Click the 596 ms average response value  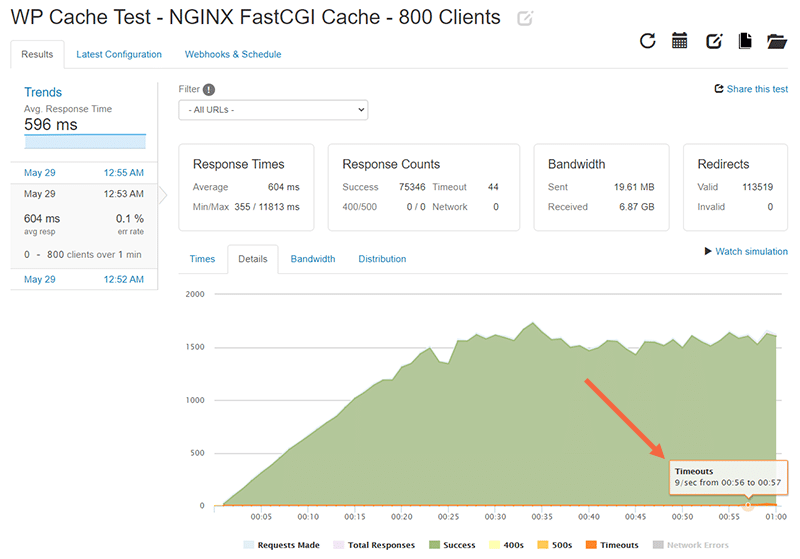point(51,124)
